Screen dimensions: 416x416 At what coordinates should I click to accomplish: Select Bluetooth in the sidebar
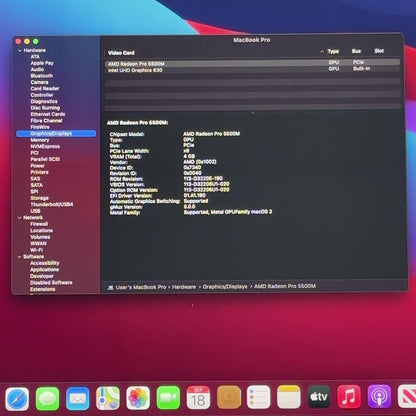[42, 76]
